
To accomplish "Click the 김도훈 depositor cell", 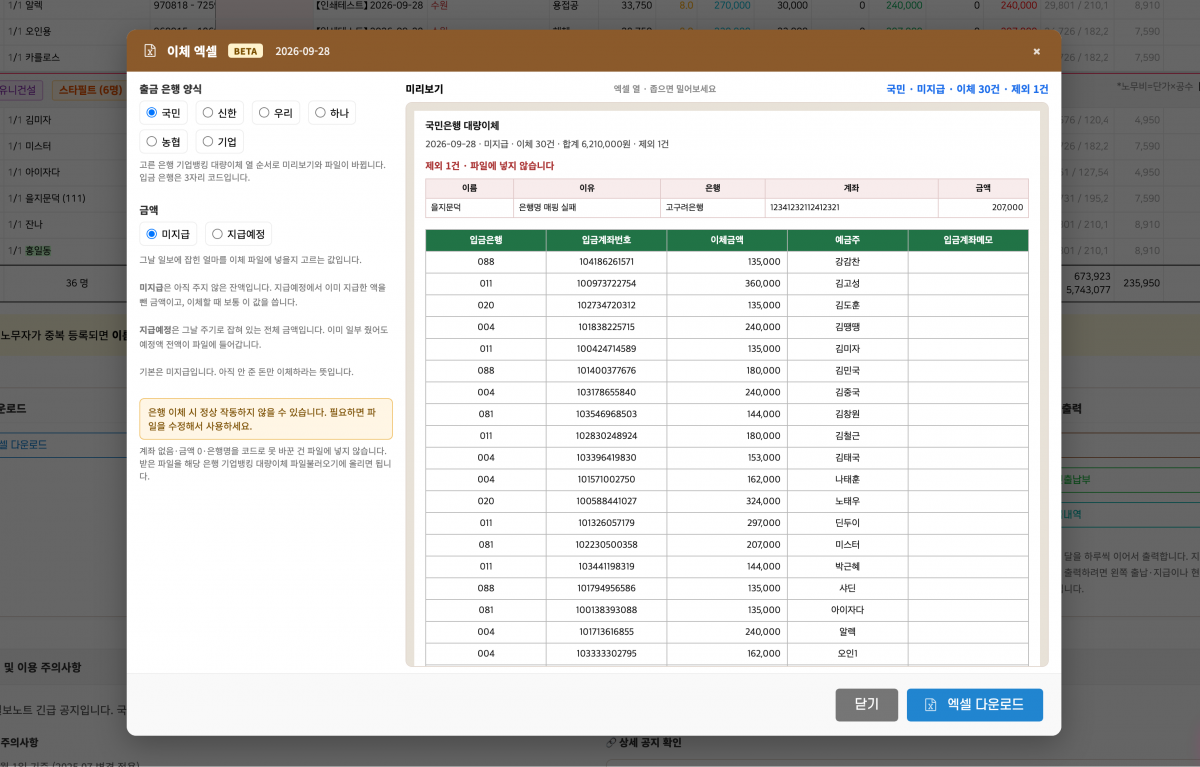I will coord(847,305).
